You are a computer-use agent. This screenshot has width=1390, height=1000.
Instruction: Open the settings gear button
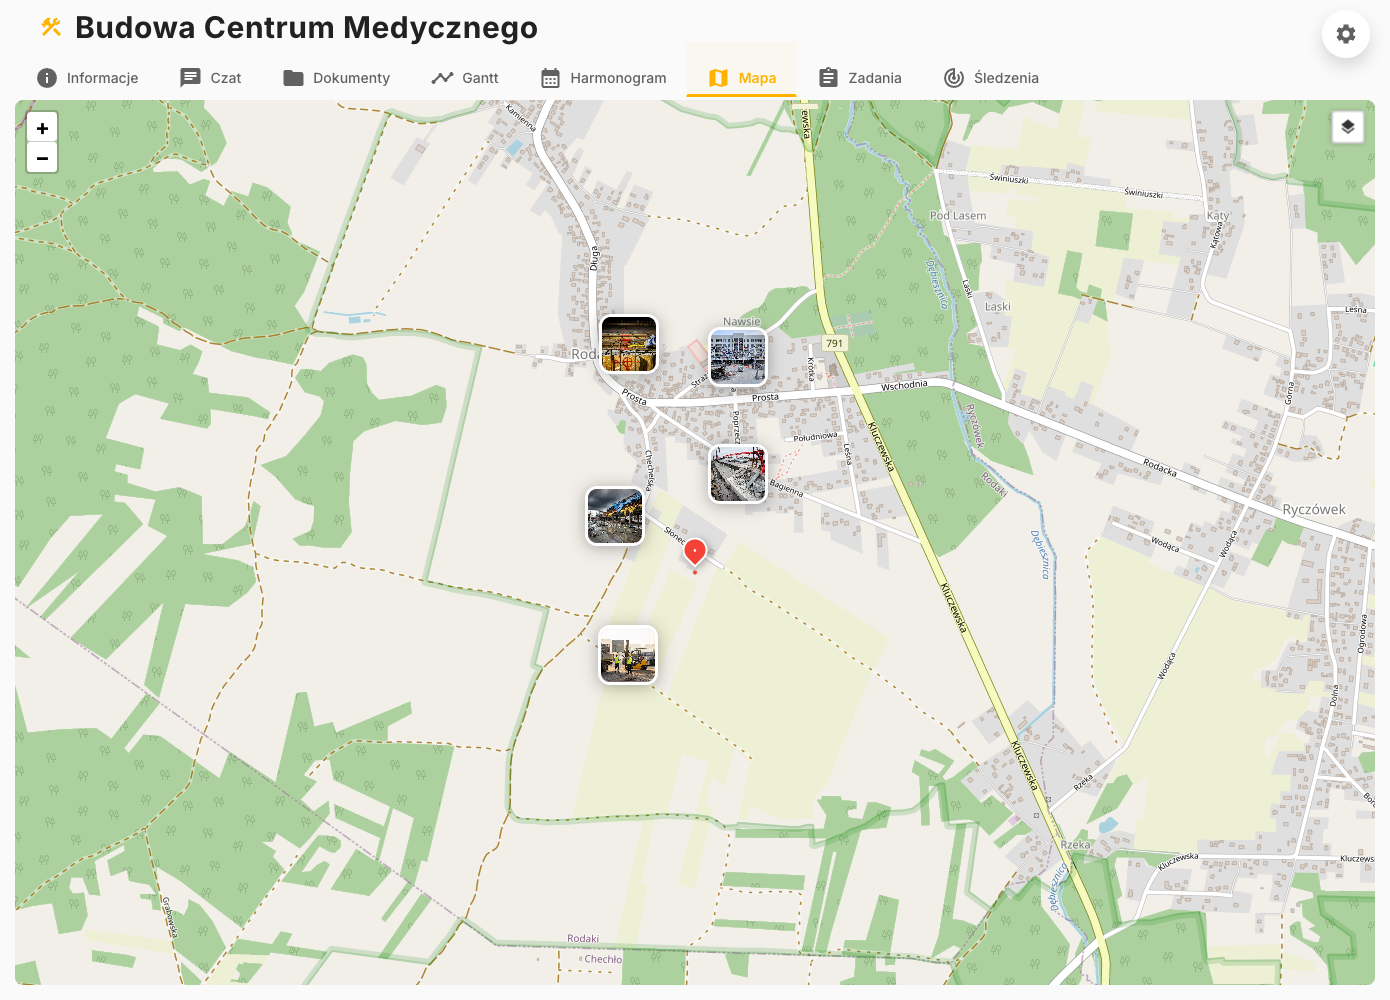1346,34
